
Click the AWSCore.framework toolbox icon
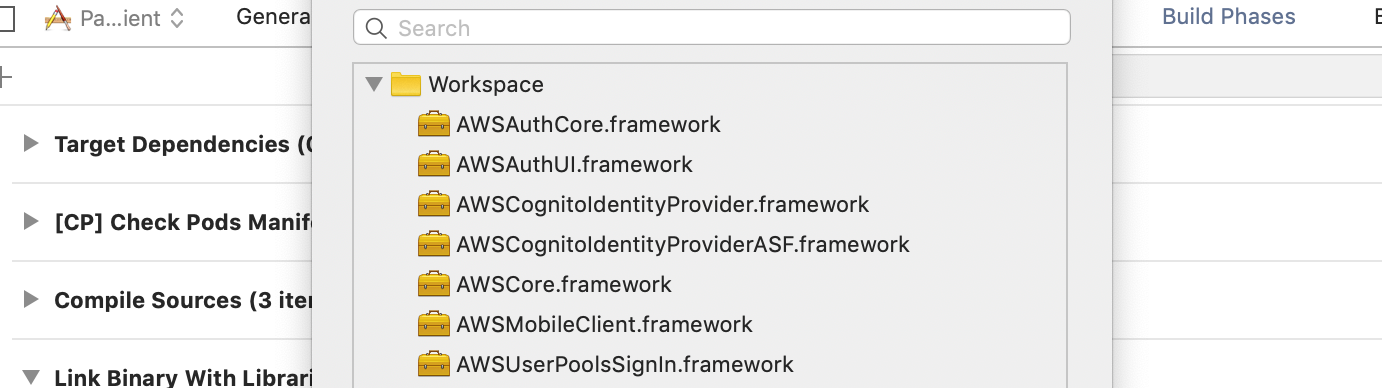(x=433, y=285)
